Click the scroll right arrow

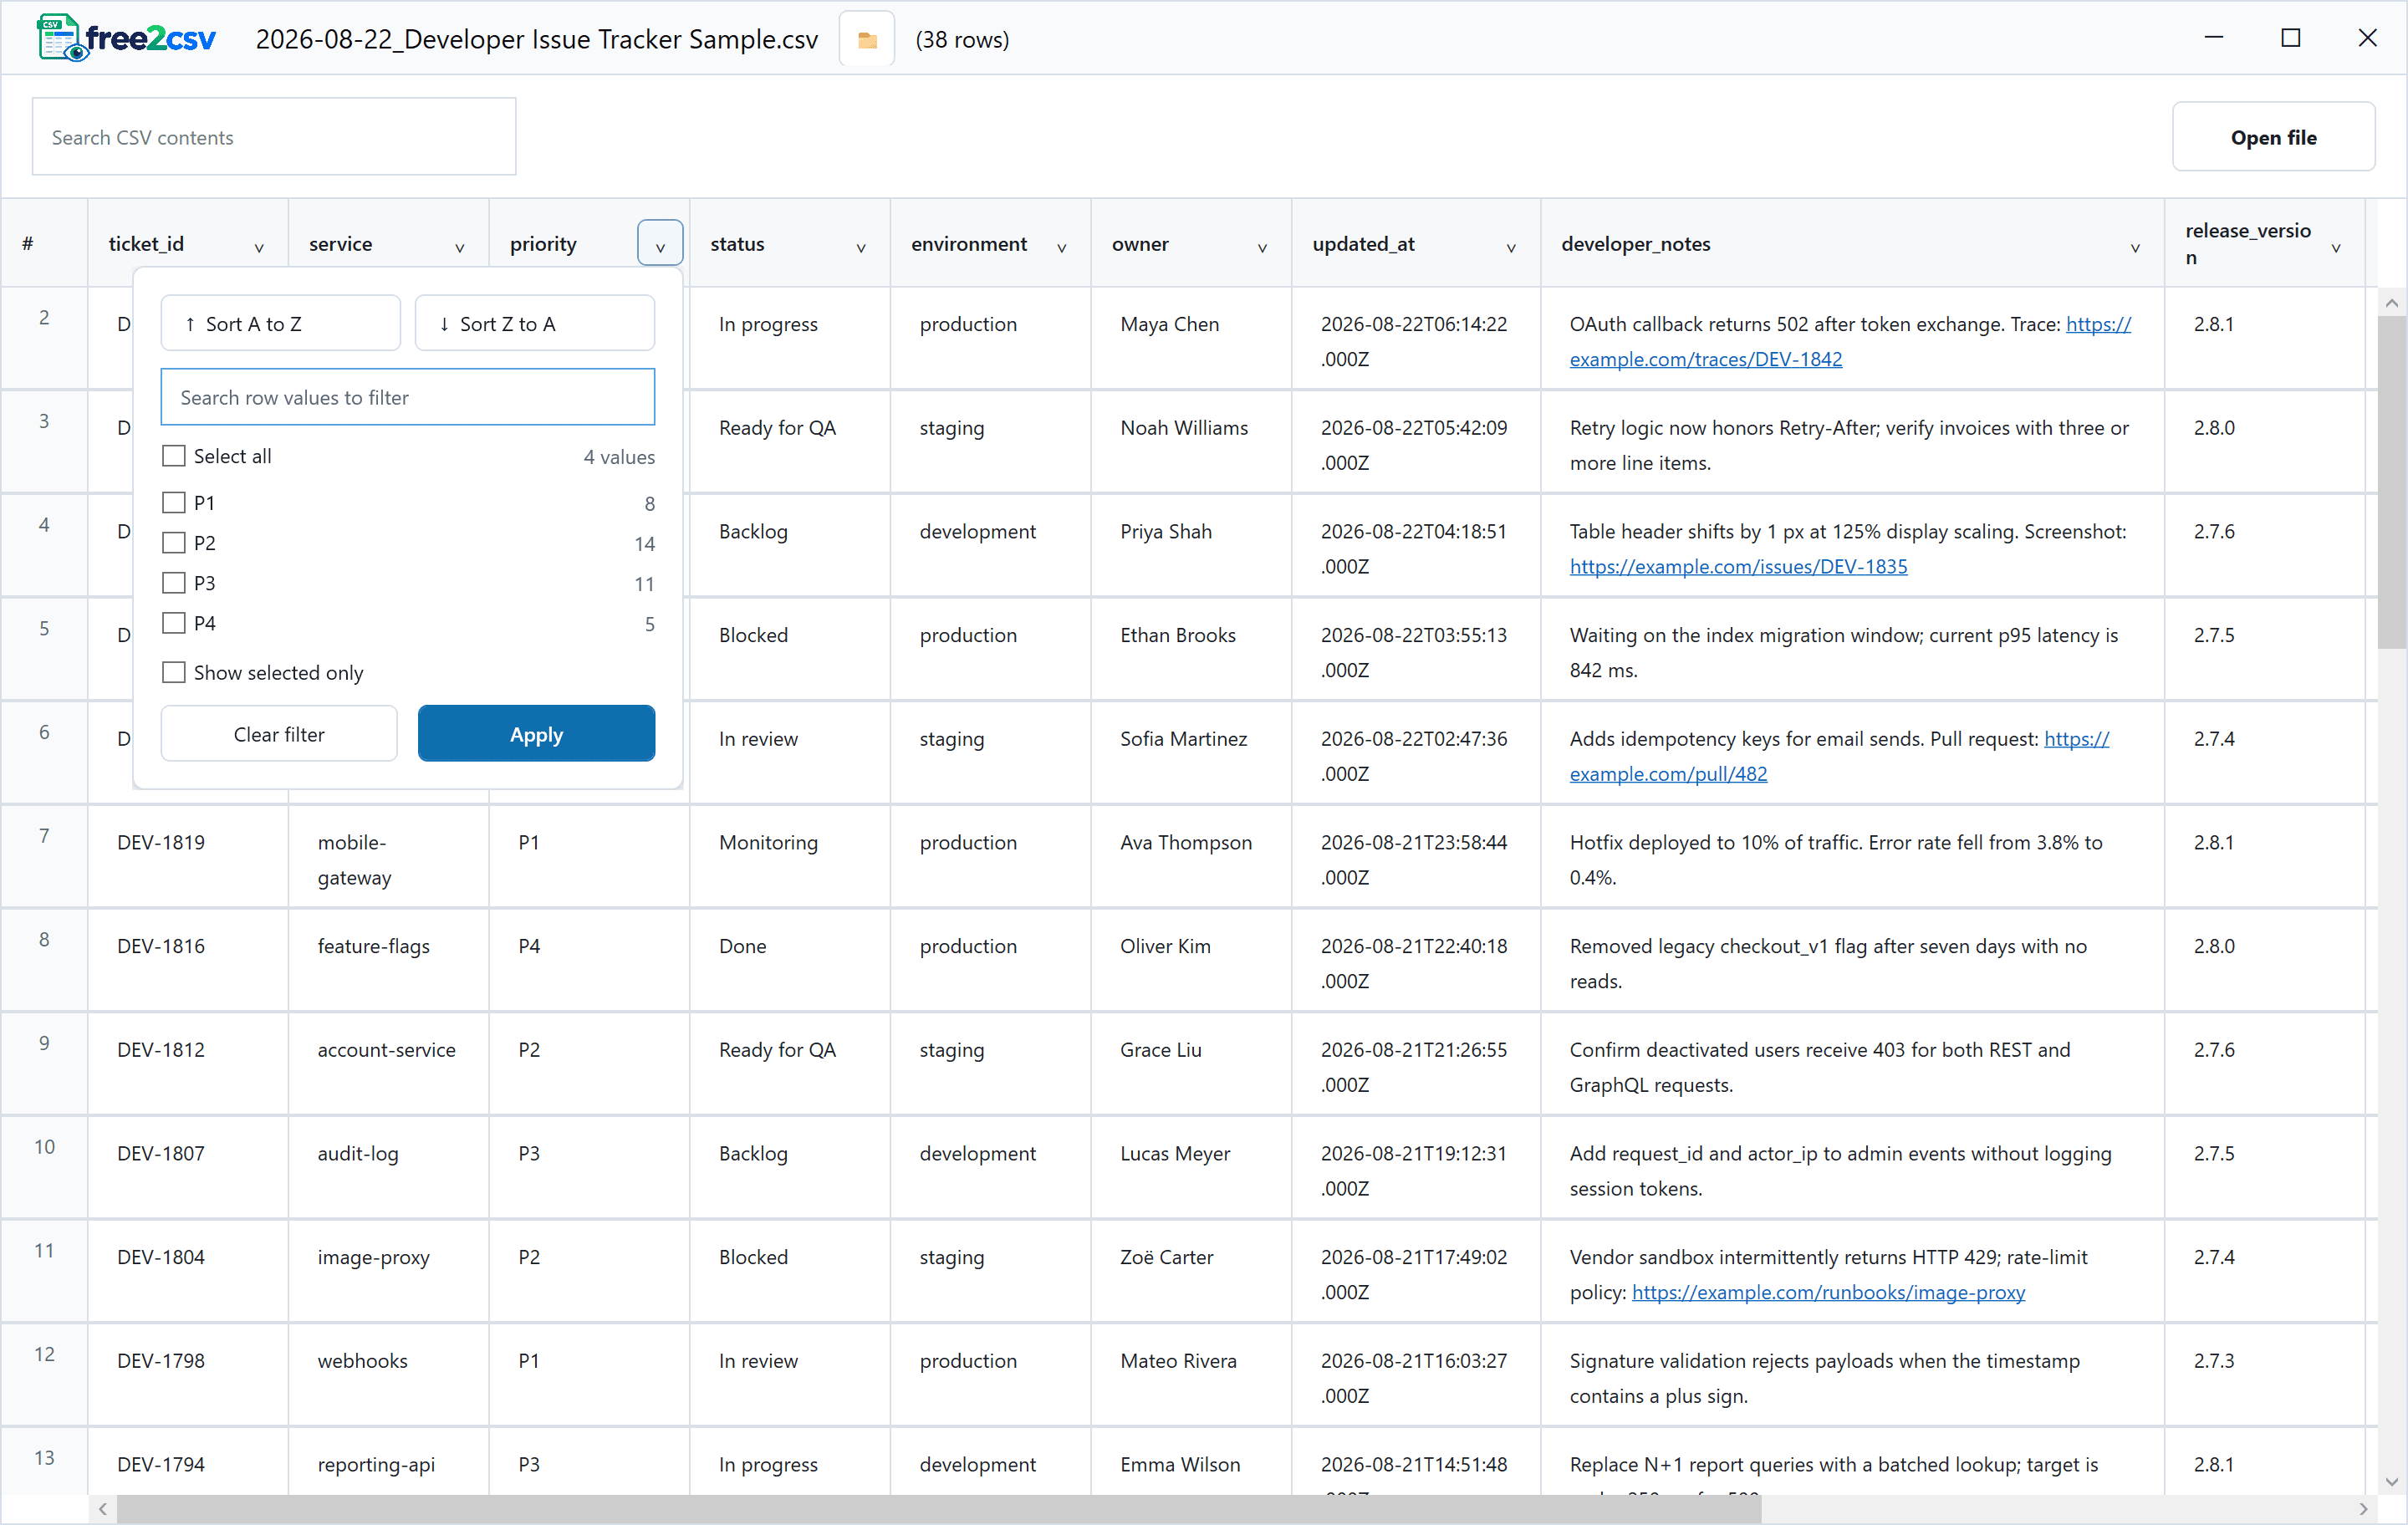click(2364, 1509)
